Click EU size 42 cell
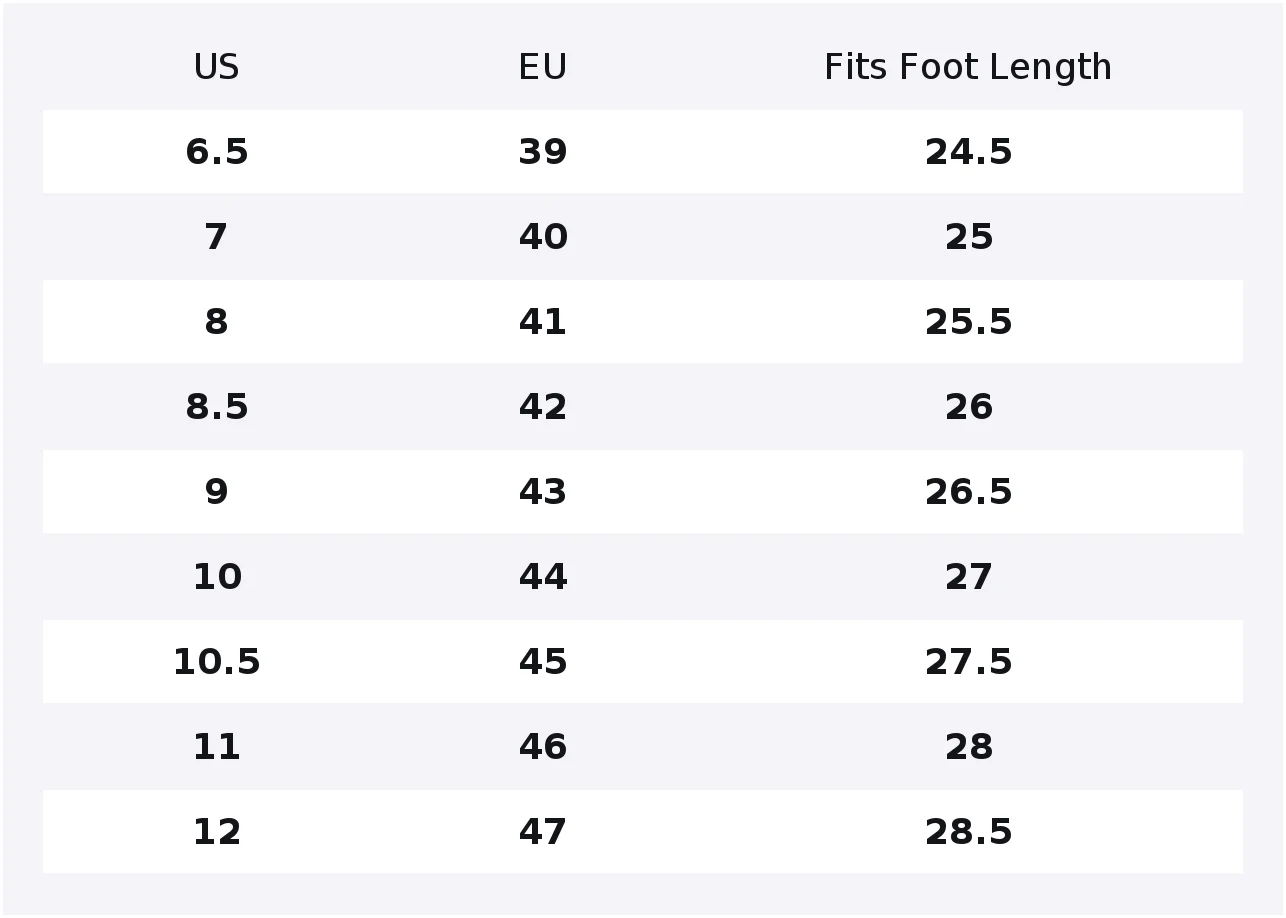The image size is (1286, 918). pos(543,407)
